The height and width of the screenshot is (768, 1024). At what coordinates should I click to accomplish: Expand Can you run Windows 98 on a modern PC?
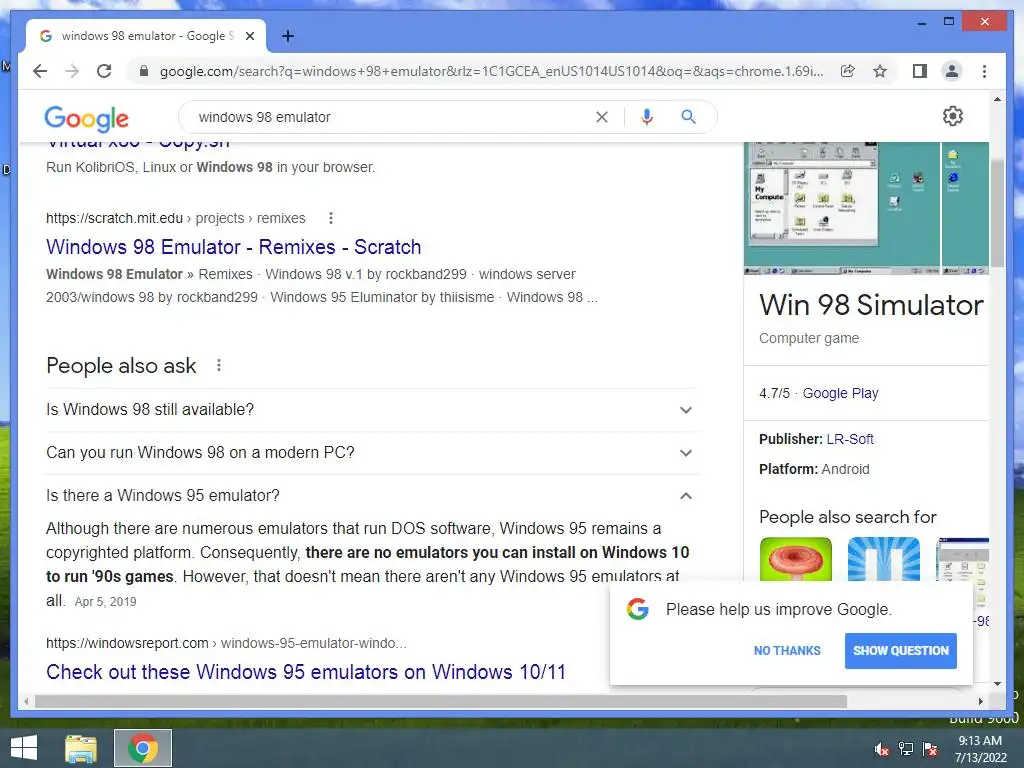click(372, 453)
